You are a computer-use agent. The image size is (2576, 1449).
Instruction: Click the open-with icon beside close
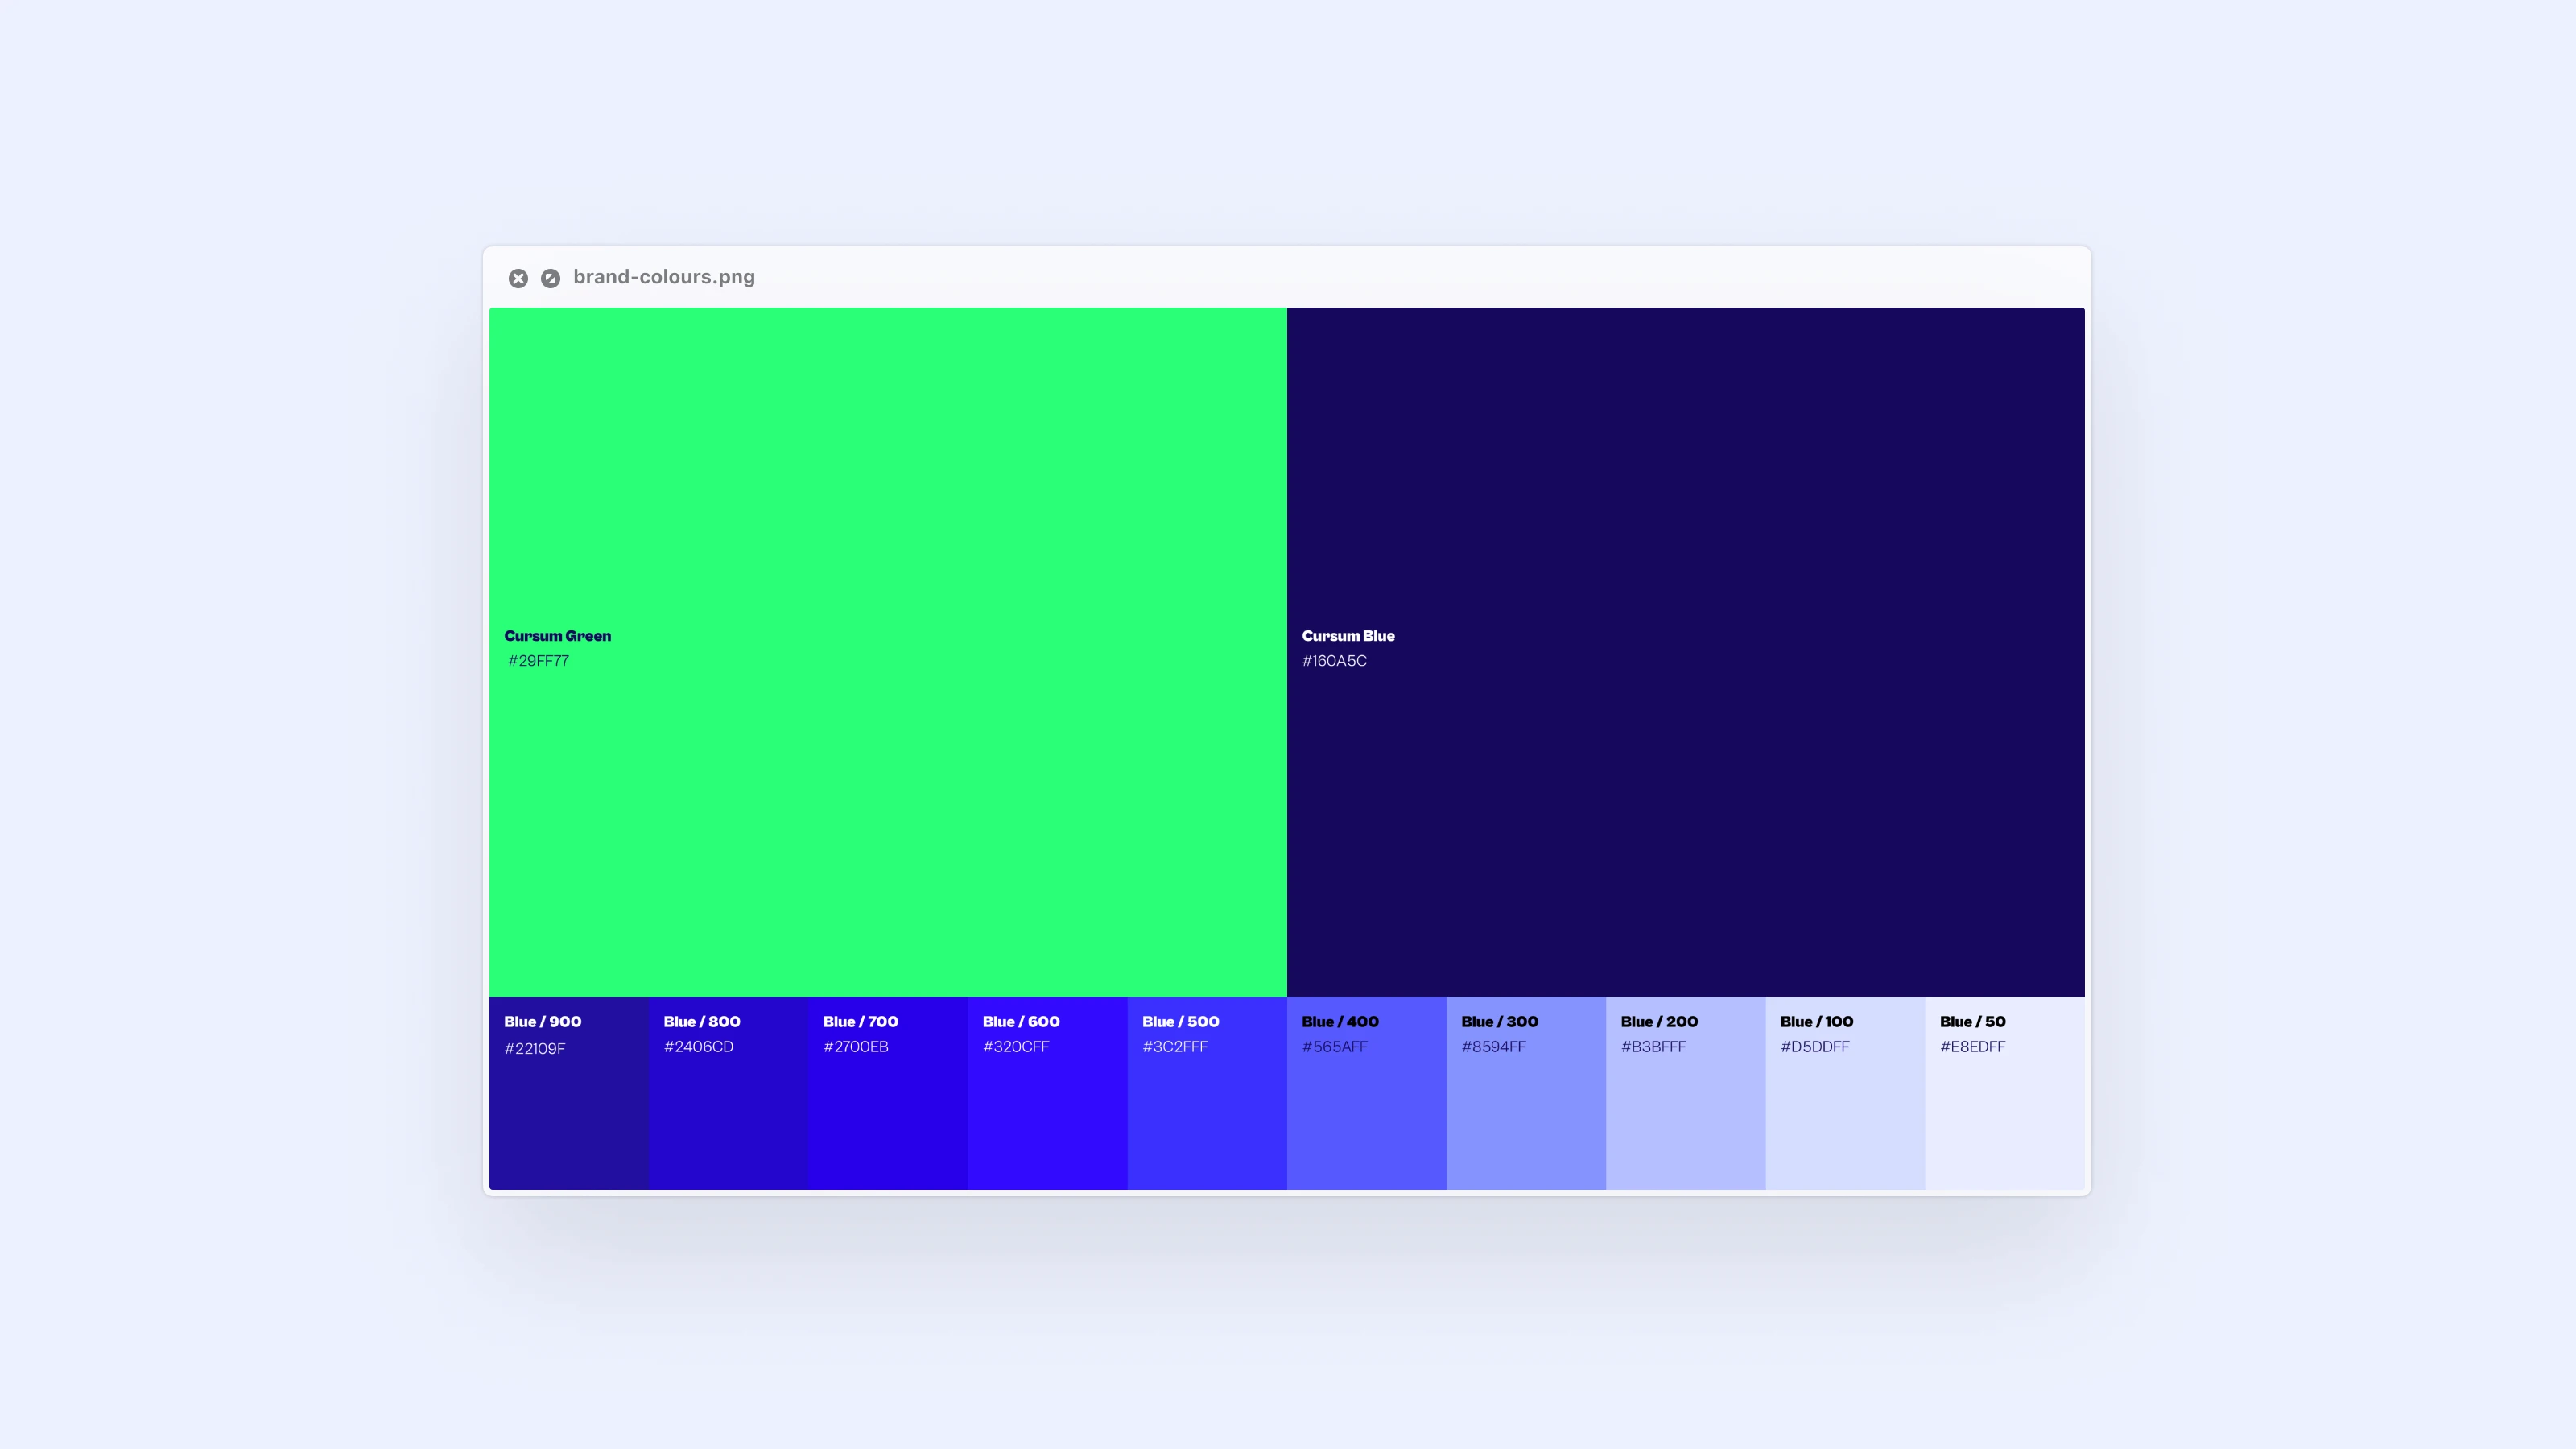(550, 278)
